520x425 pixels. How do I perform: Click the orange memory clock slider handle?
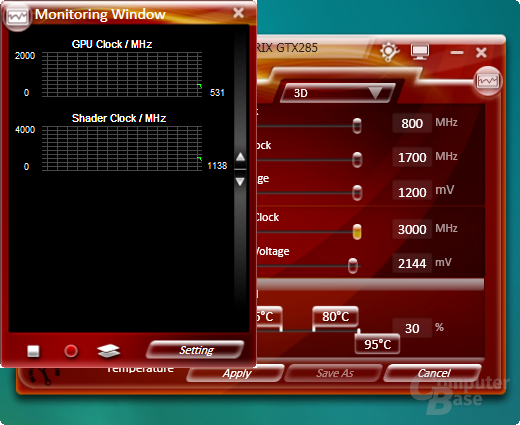tap(357, 232)
